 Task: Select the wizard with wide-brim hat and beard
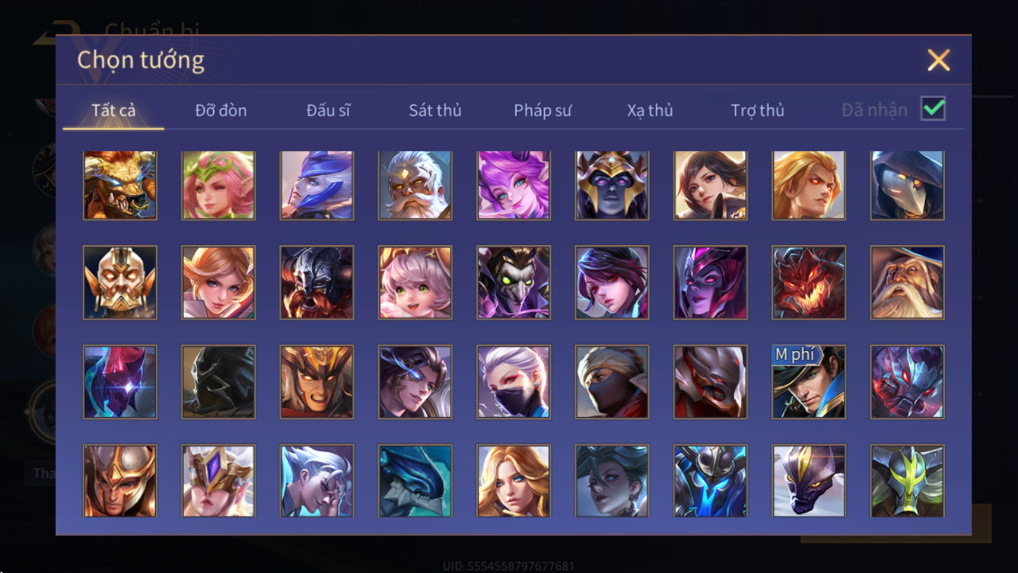click(907, 282)
